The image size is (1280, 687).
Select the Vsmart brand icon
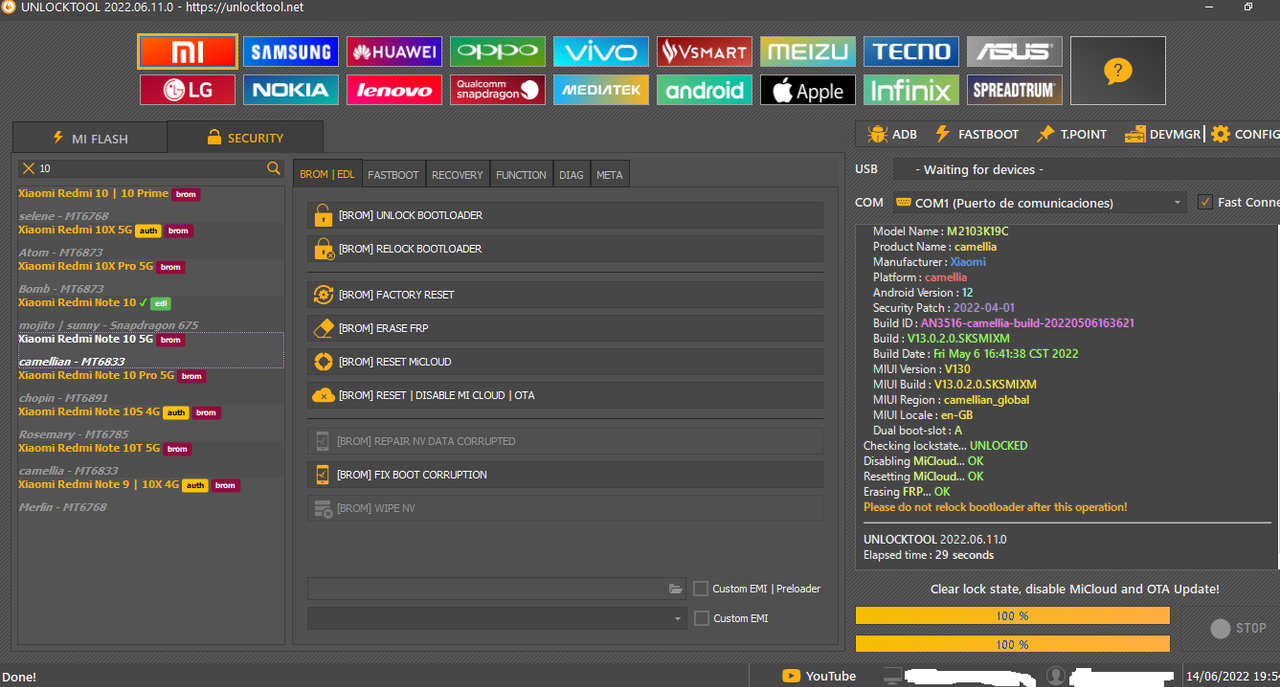click(x=704, y=52)
